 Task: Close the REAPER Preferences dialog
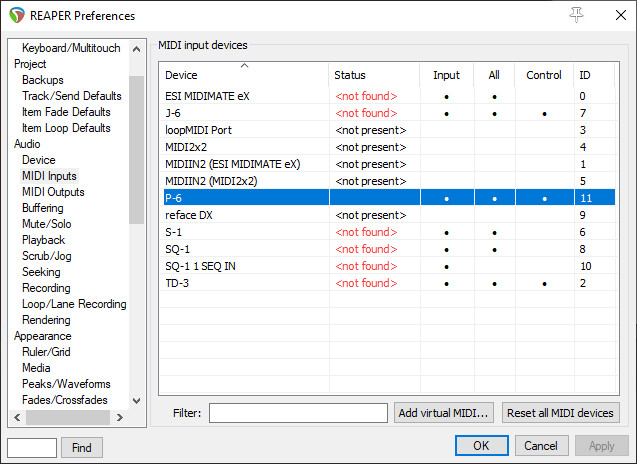point(620,15)
